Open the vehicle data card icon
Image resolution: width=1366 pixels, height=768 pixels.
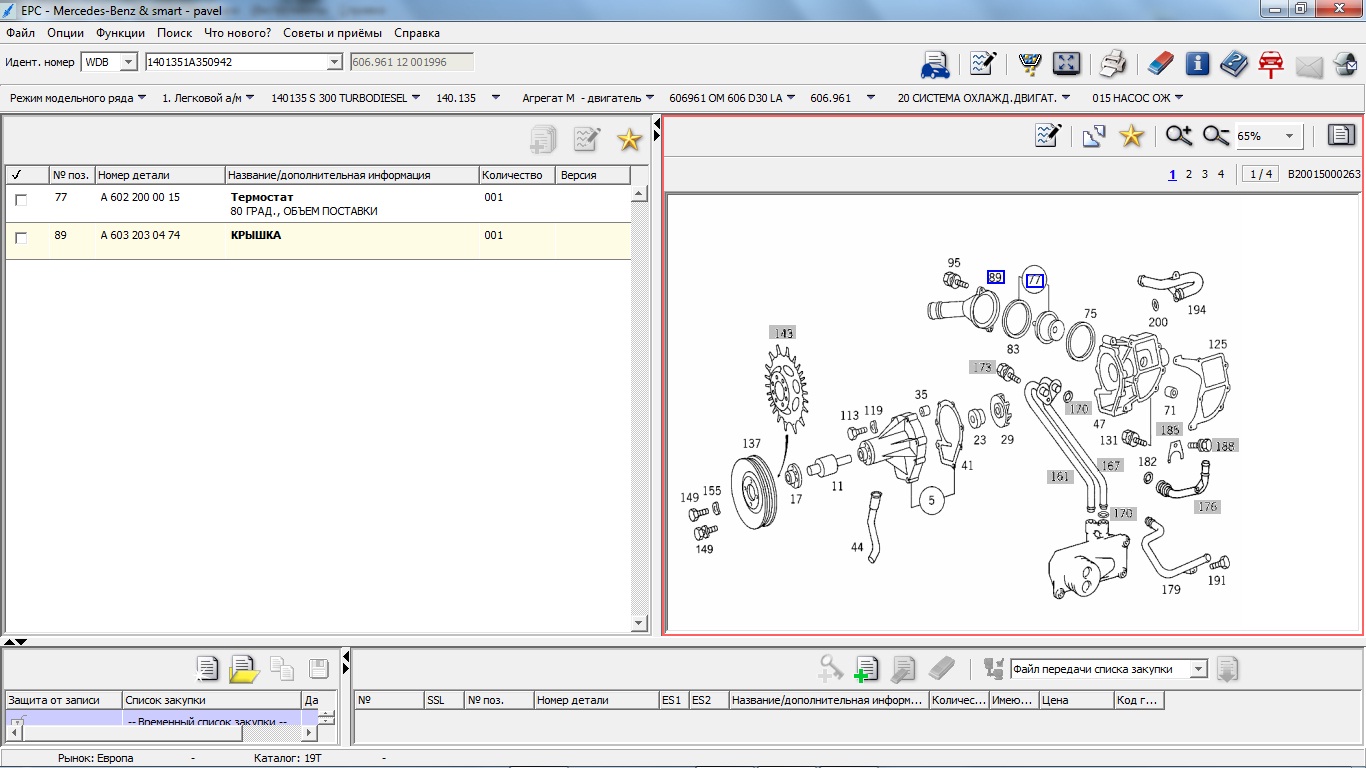tap(935, 64)
